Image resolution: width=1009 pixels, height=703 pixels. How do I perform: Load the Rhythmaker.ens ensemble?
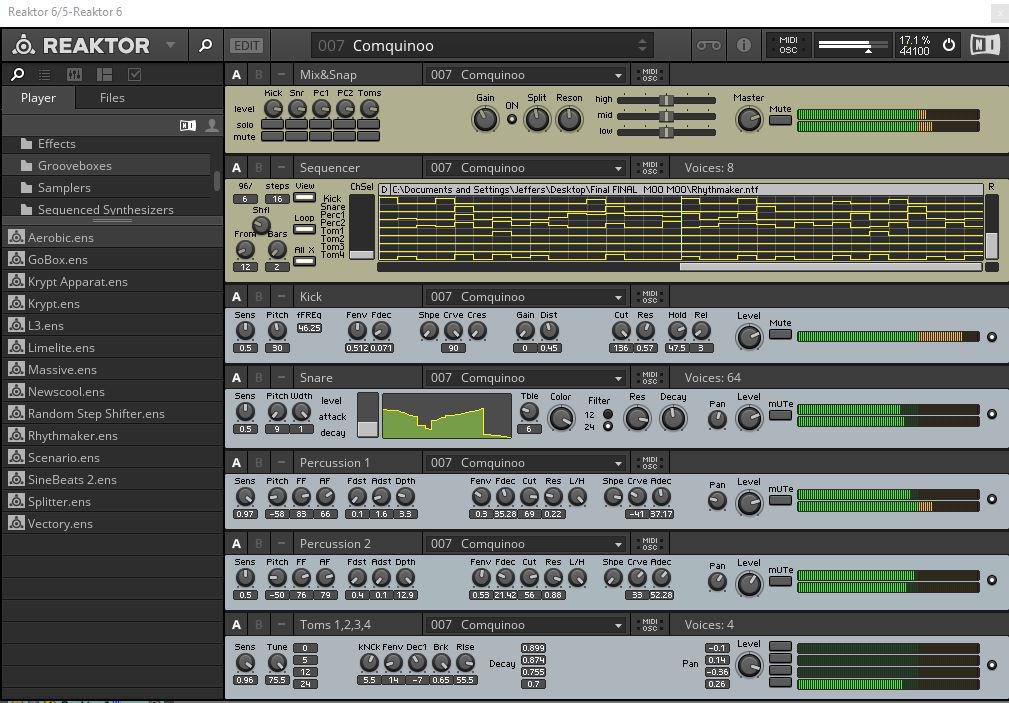point(112,435)
